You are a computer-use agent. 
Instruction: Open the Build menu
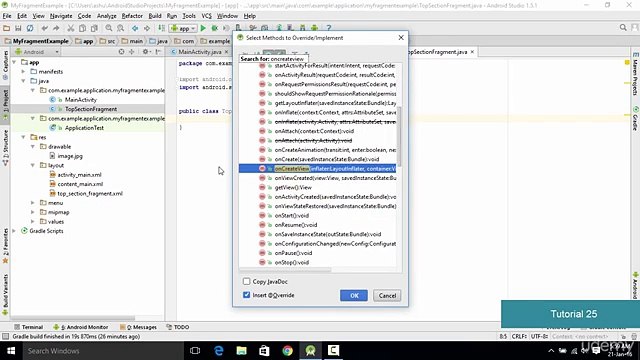click(x=155, y=16)
